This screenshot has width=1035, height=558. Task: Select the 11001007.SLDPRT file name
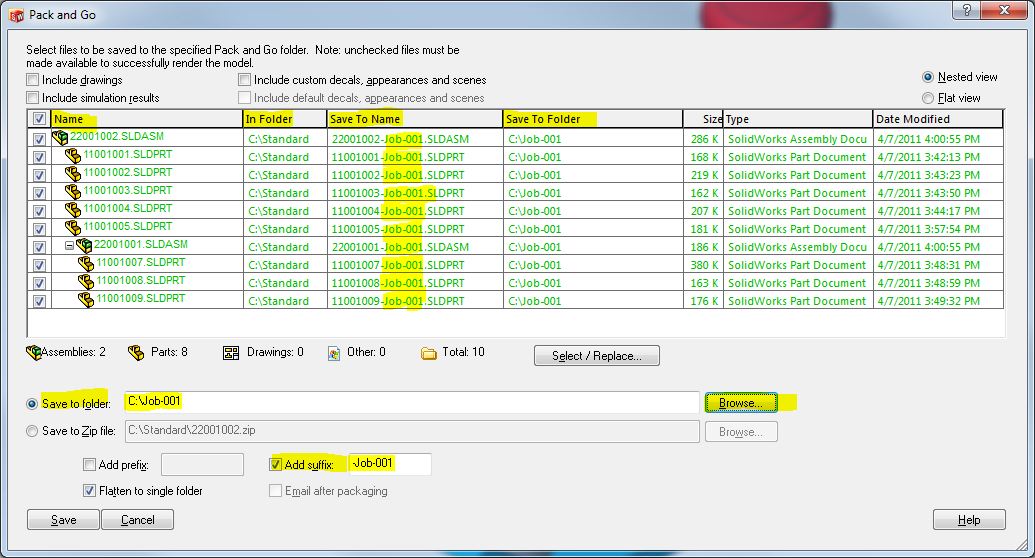141,262
